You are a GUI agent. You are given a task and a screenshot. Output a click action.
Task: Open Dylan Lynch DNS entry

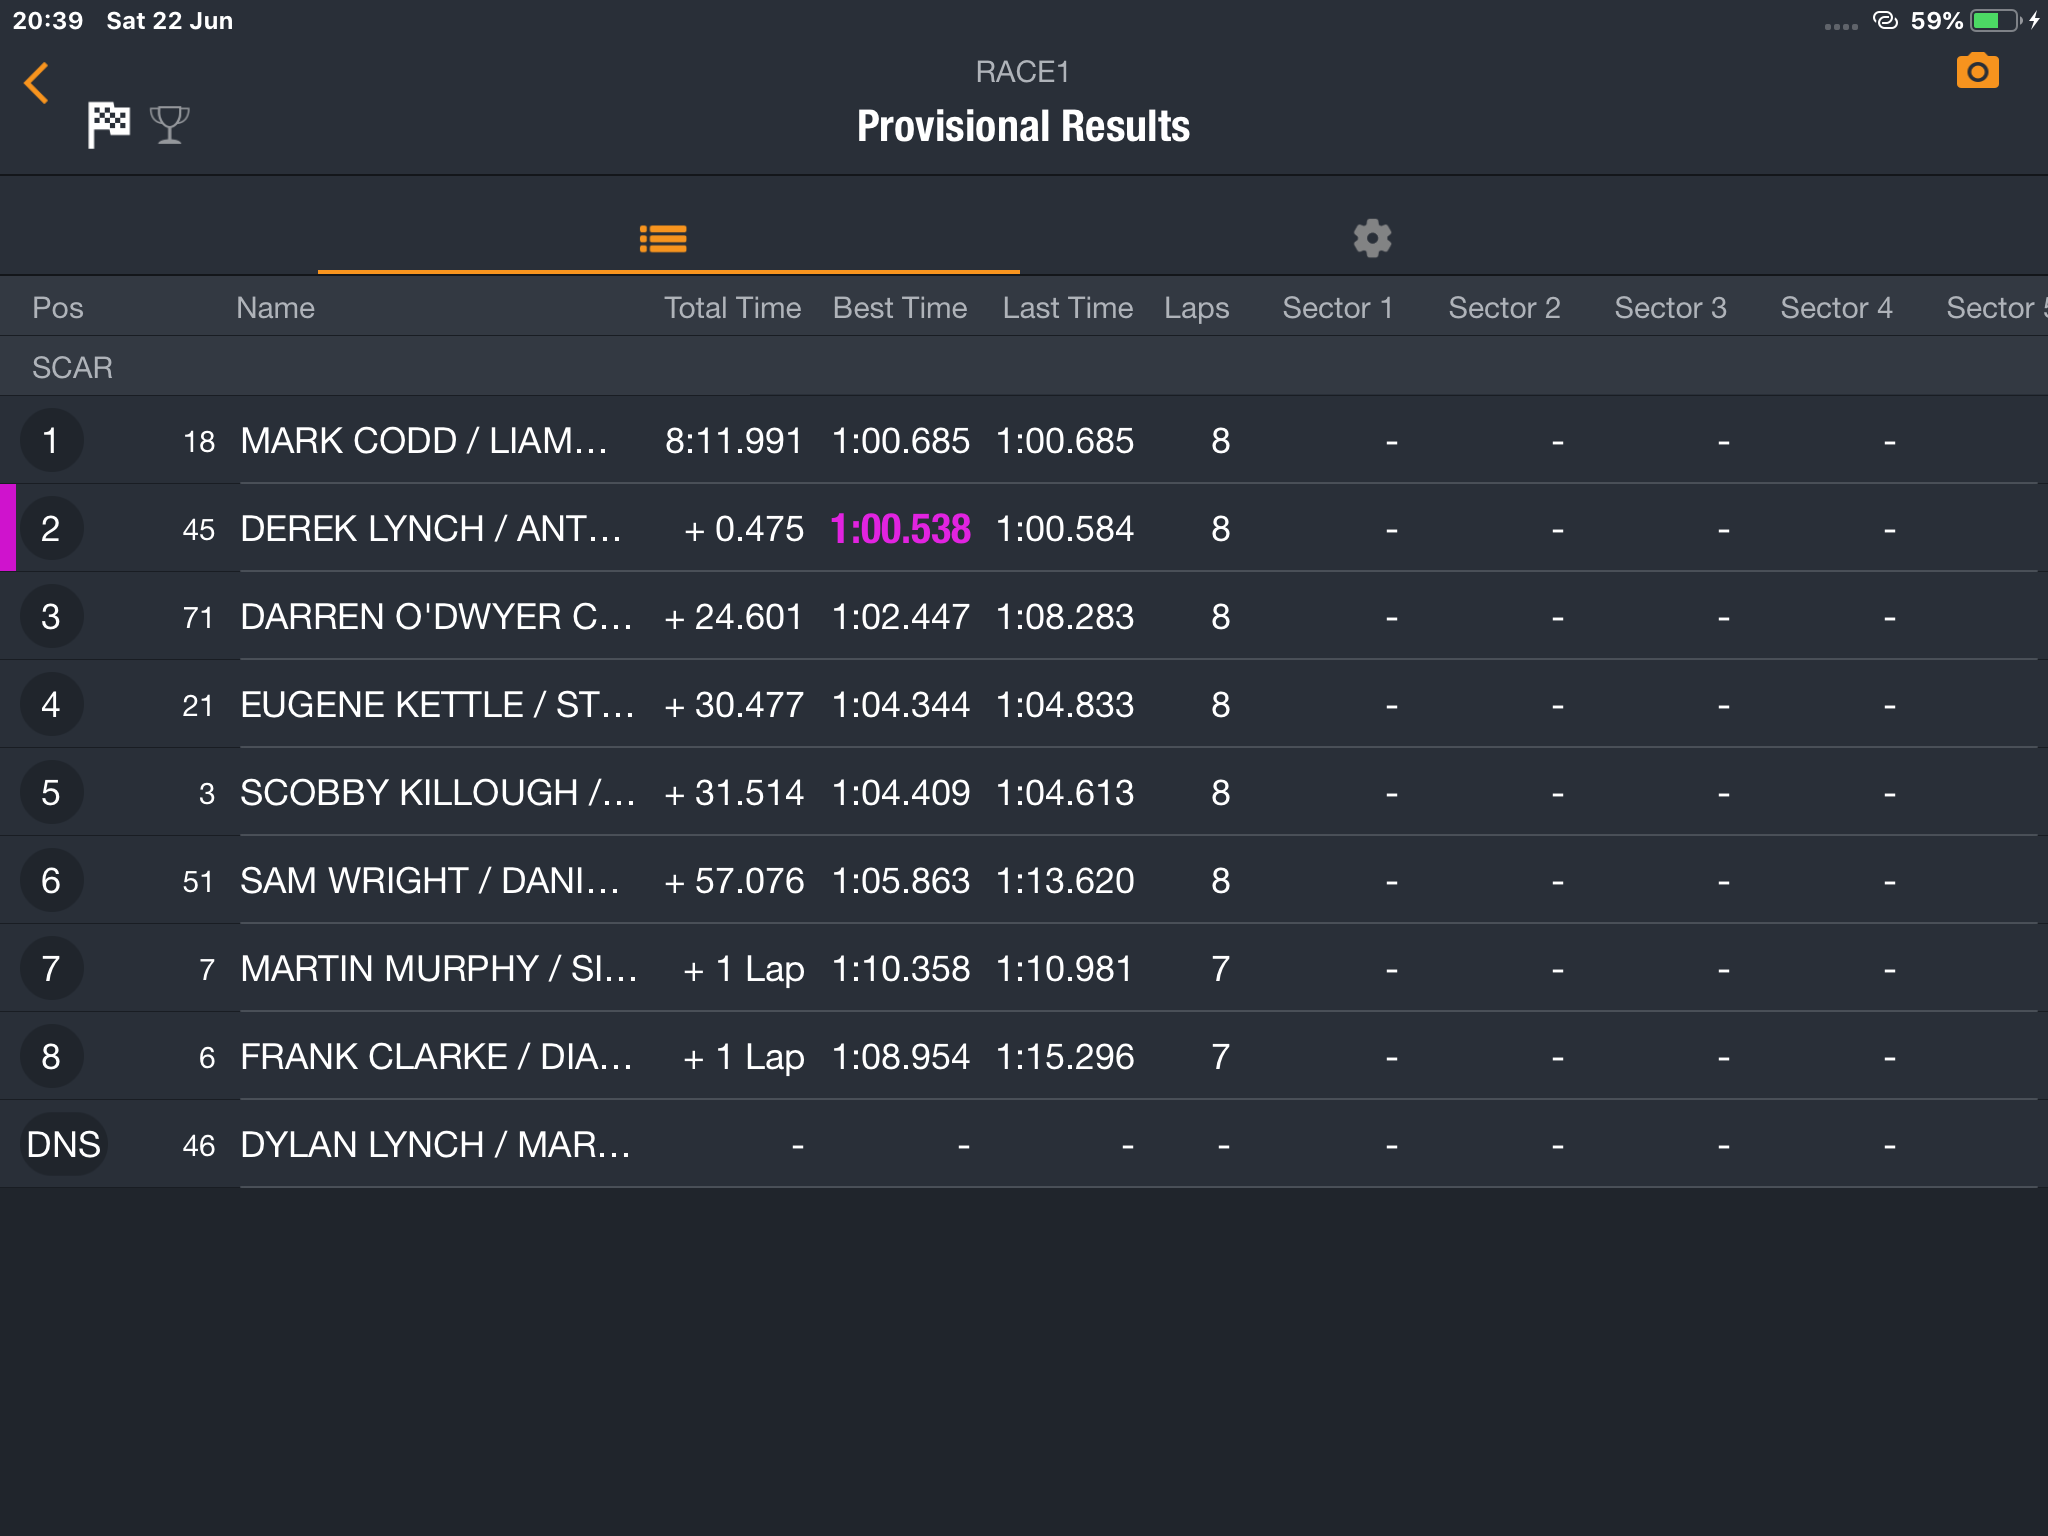(1024, 1144)
